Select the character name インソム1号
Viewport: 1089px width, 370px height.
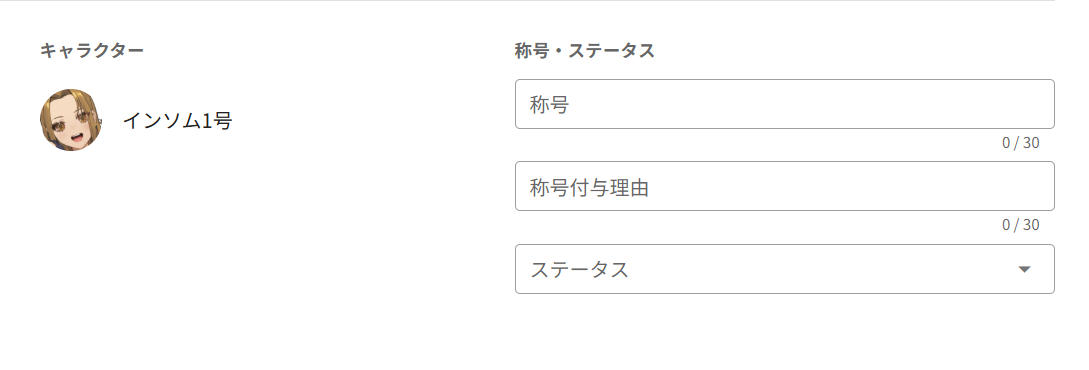pyautogui.click(x=177, y=121)
